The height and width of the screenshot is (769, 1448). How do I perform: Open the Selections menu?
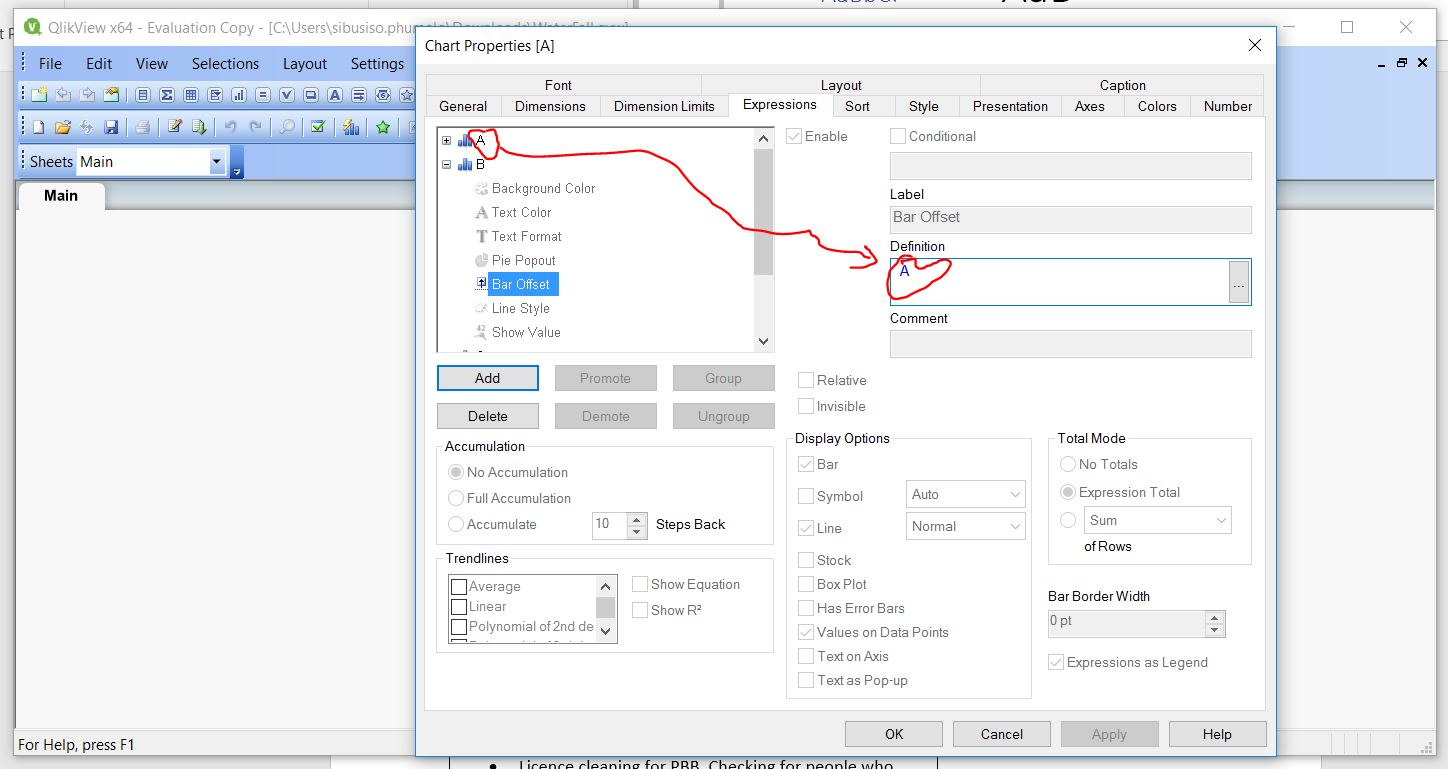click(225, 63)
